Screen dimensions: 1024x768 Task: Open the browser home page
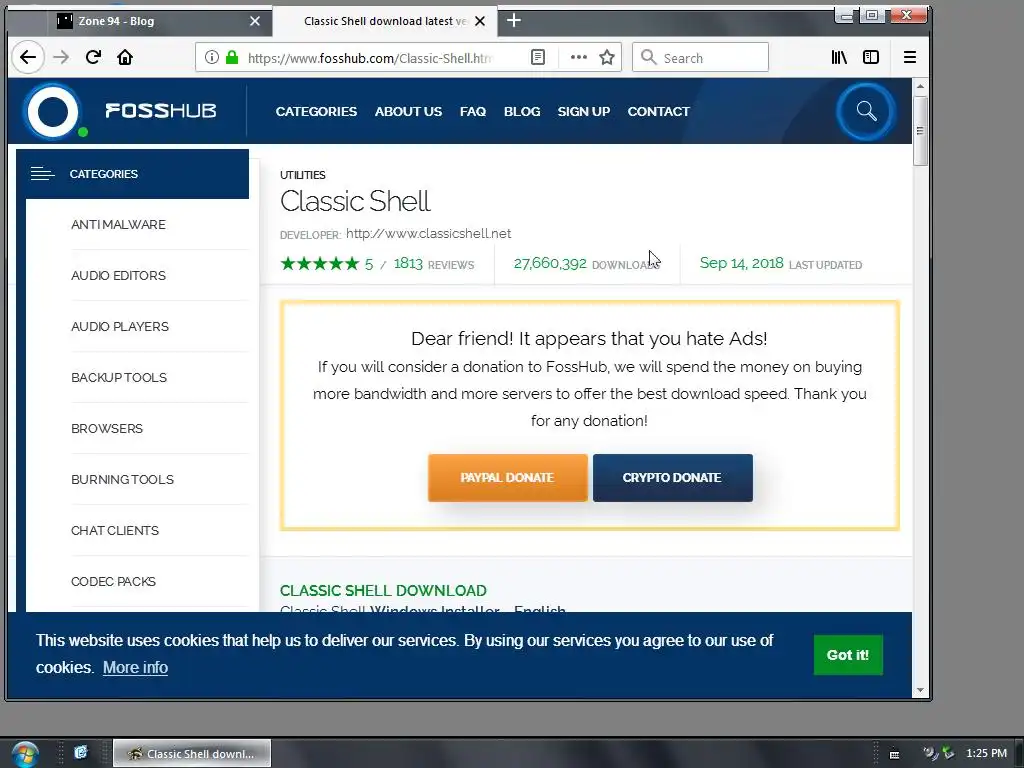point(125,57)
